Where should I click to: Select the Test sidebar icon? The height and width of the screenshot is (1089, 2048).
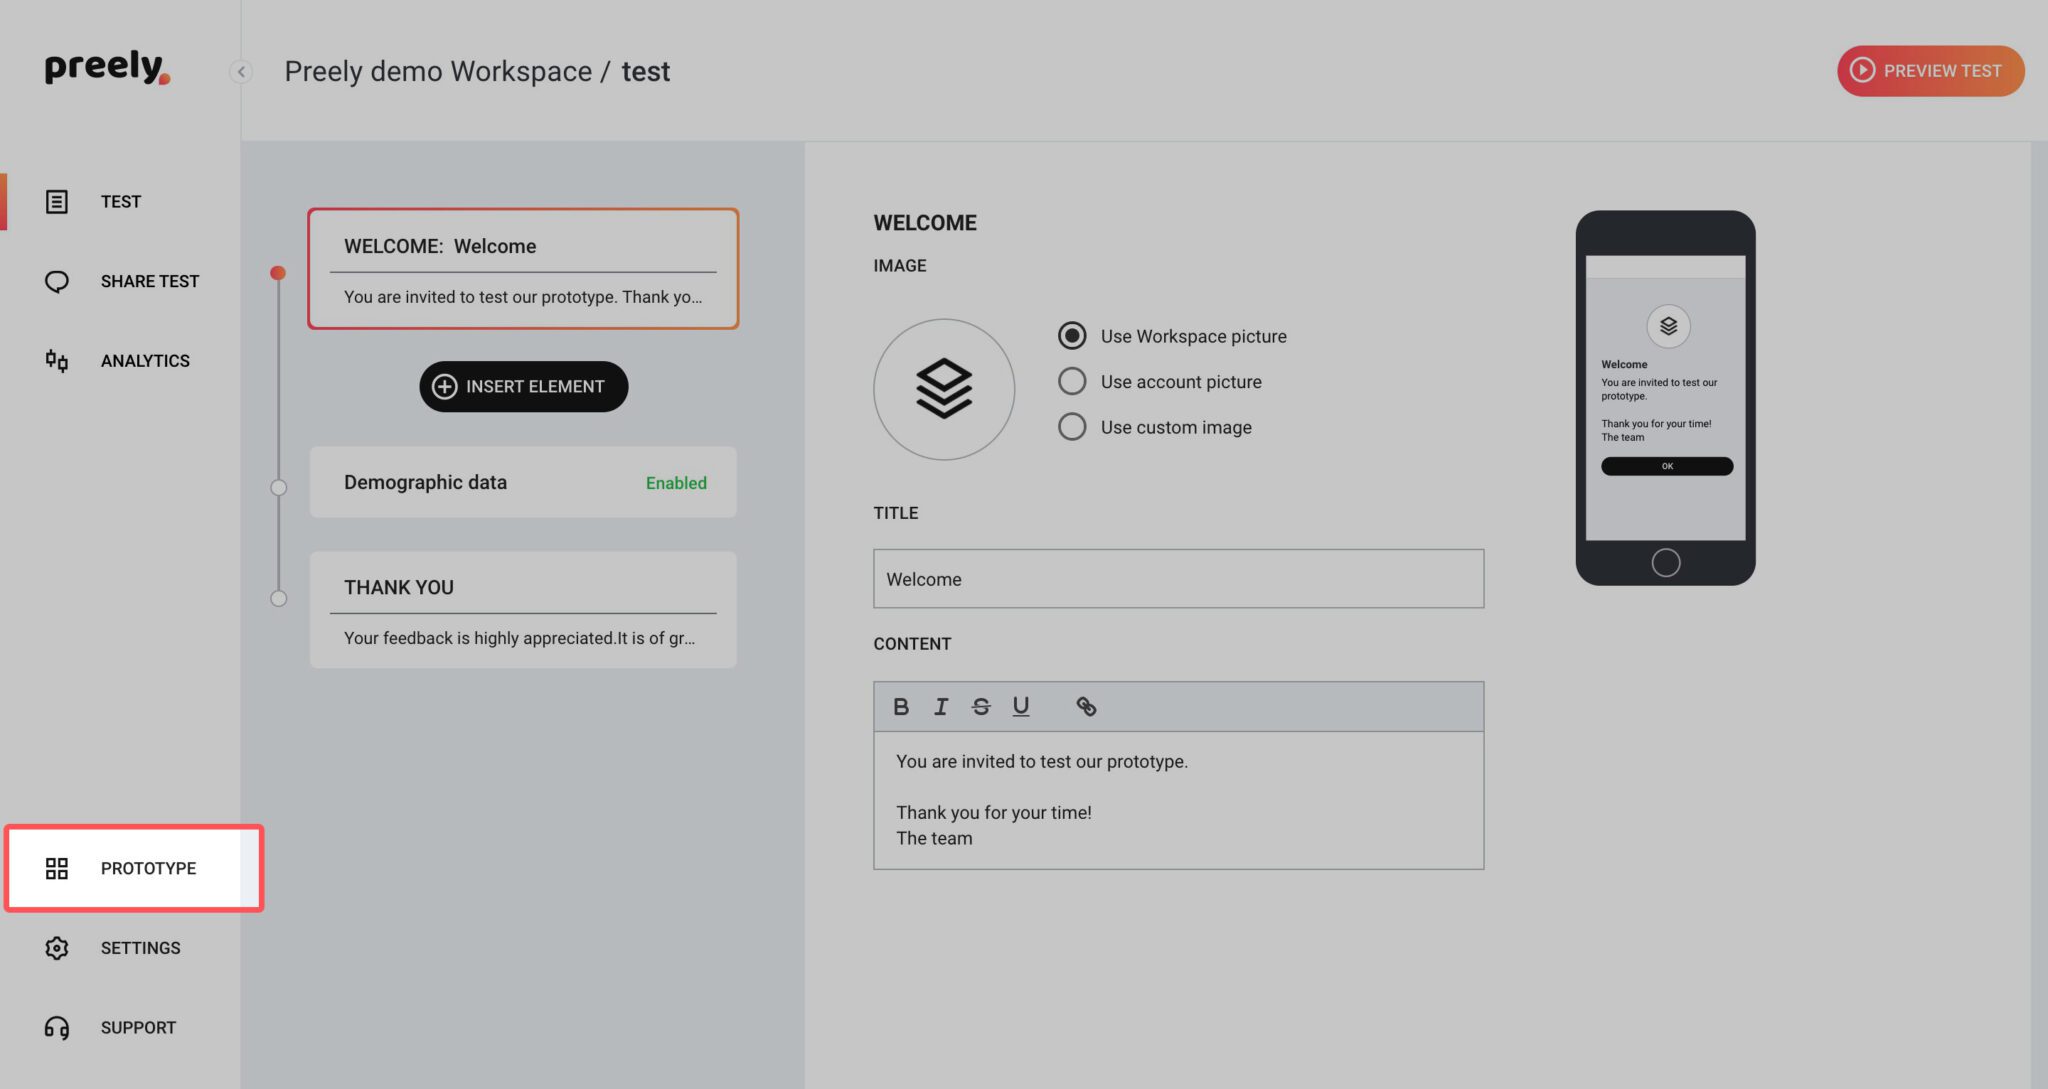[57, 201]
